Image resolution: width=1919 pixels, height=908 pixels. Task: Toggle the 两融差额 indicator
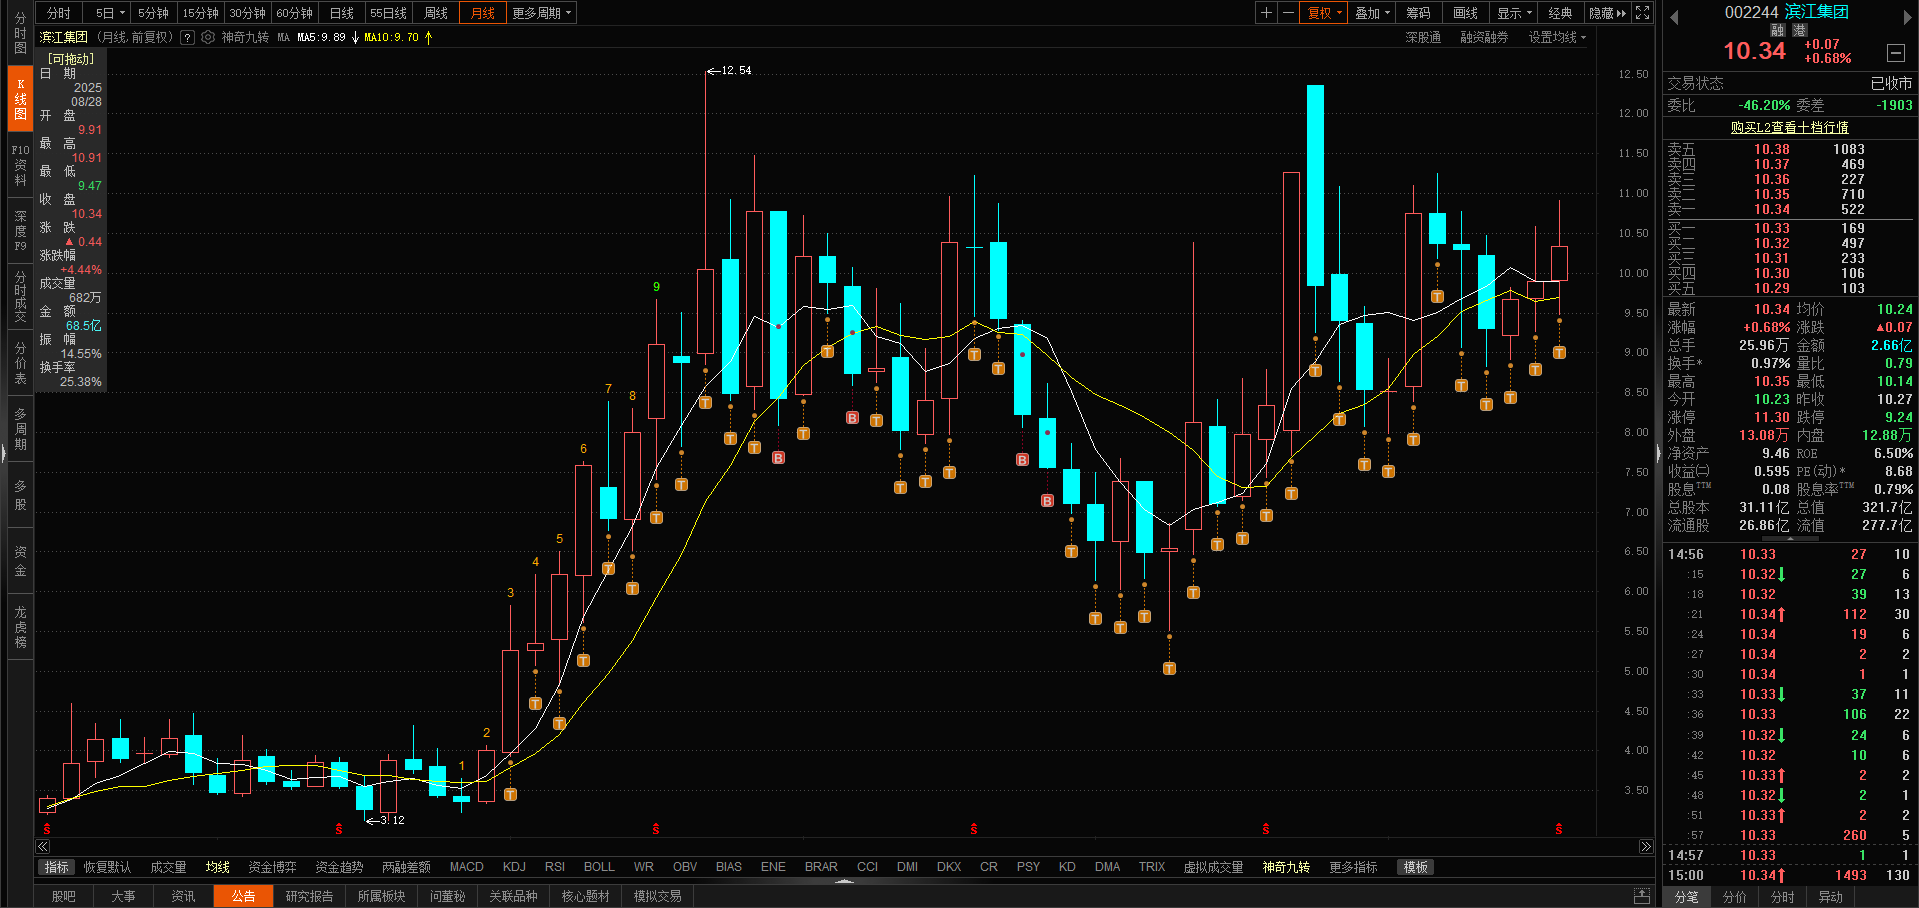click(x=406, y=867)
